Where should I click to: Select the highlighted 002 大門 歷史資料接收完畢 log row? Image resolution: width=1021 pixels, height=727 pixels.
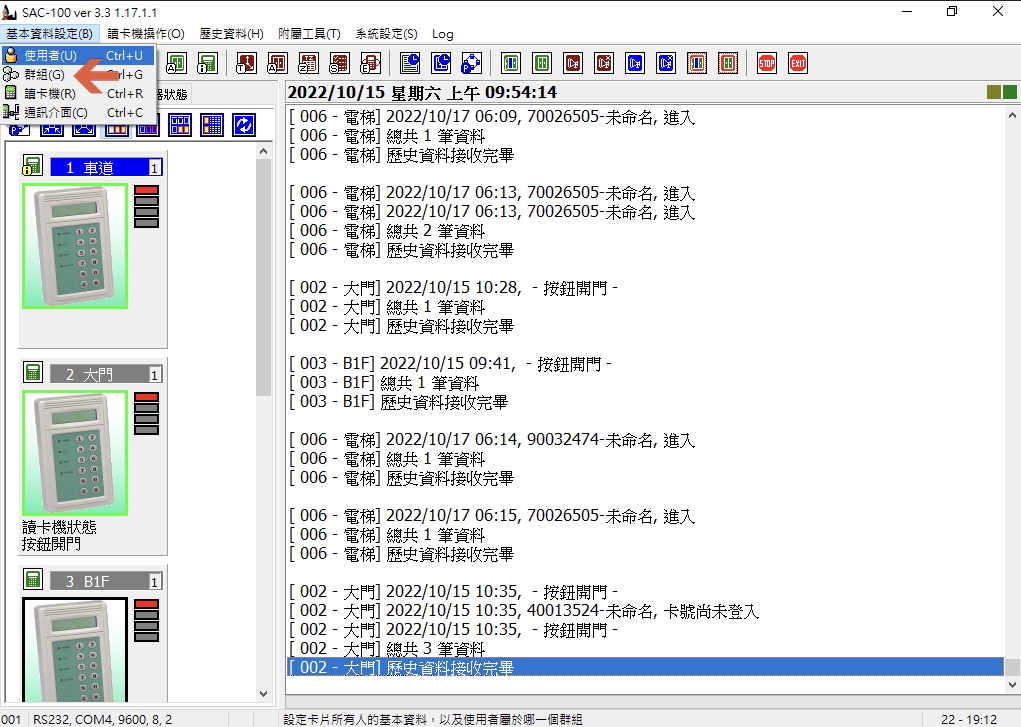tap(645, 667)
